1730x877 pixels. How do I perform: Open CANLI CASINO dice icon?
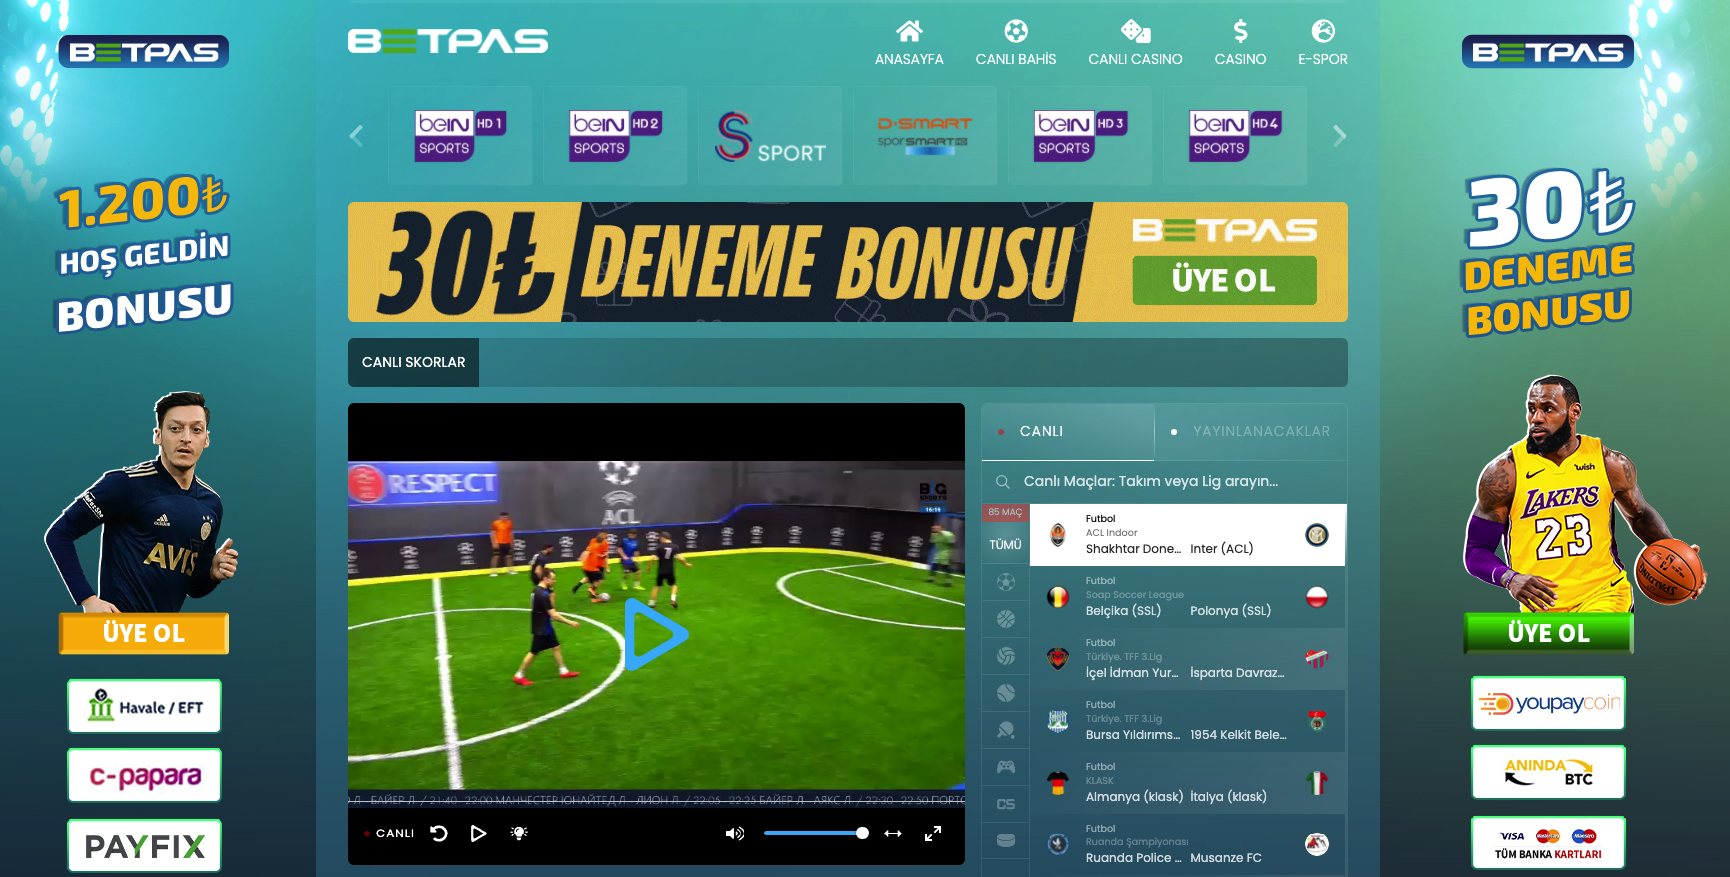pos(1135,31)
